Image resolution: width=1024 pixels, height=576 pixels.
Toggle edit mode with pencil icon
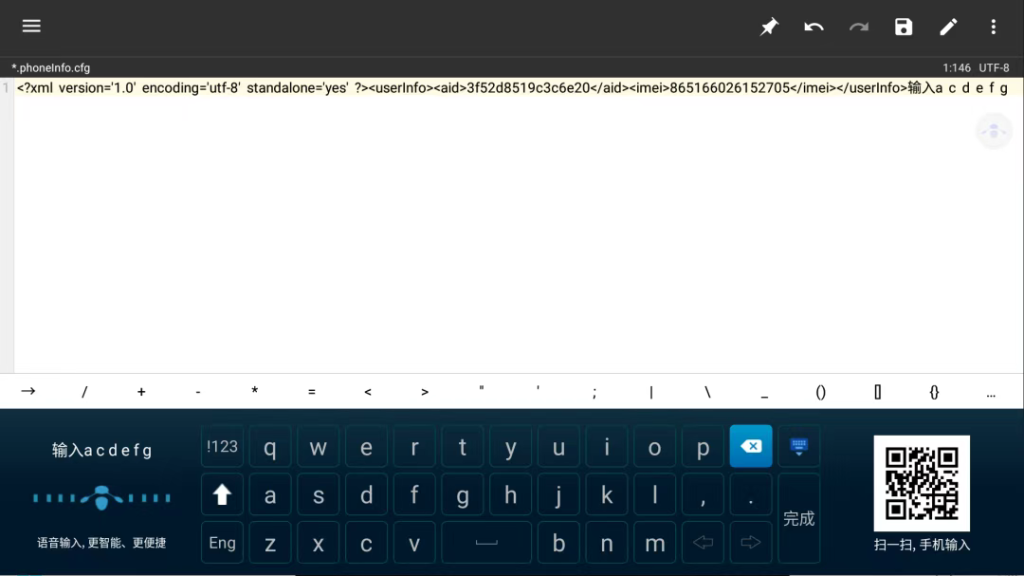point(948,27)
